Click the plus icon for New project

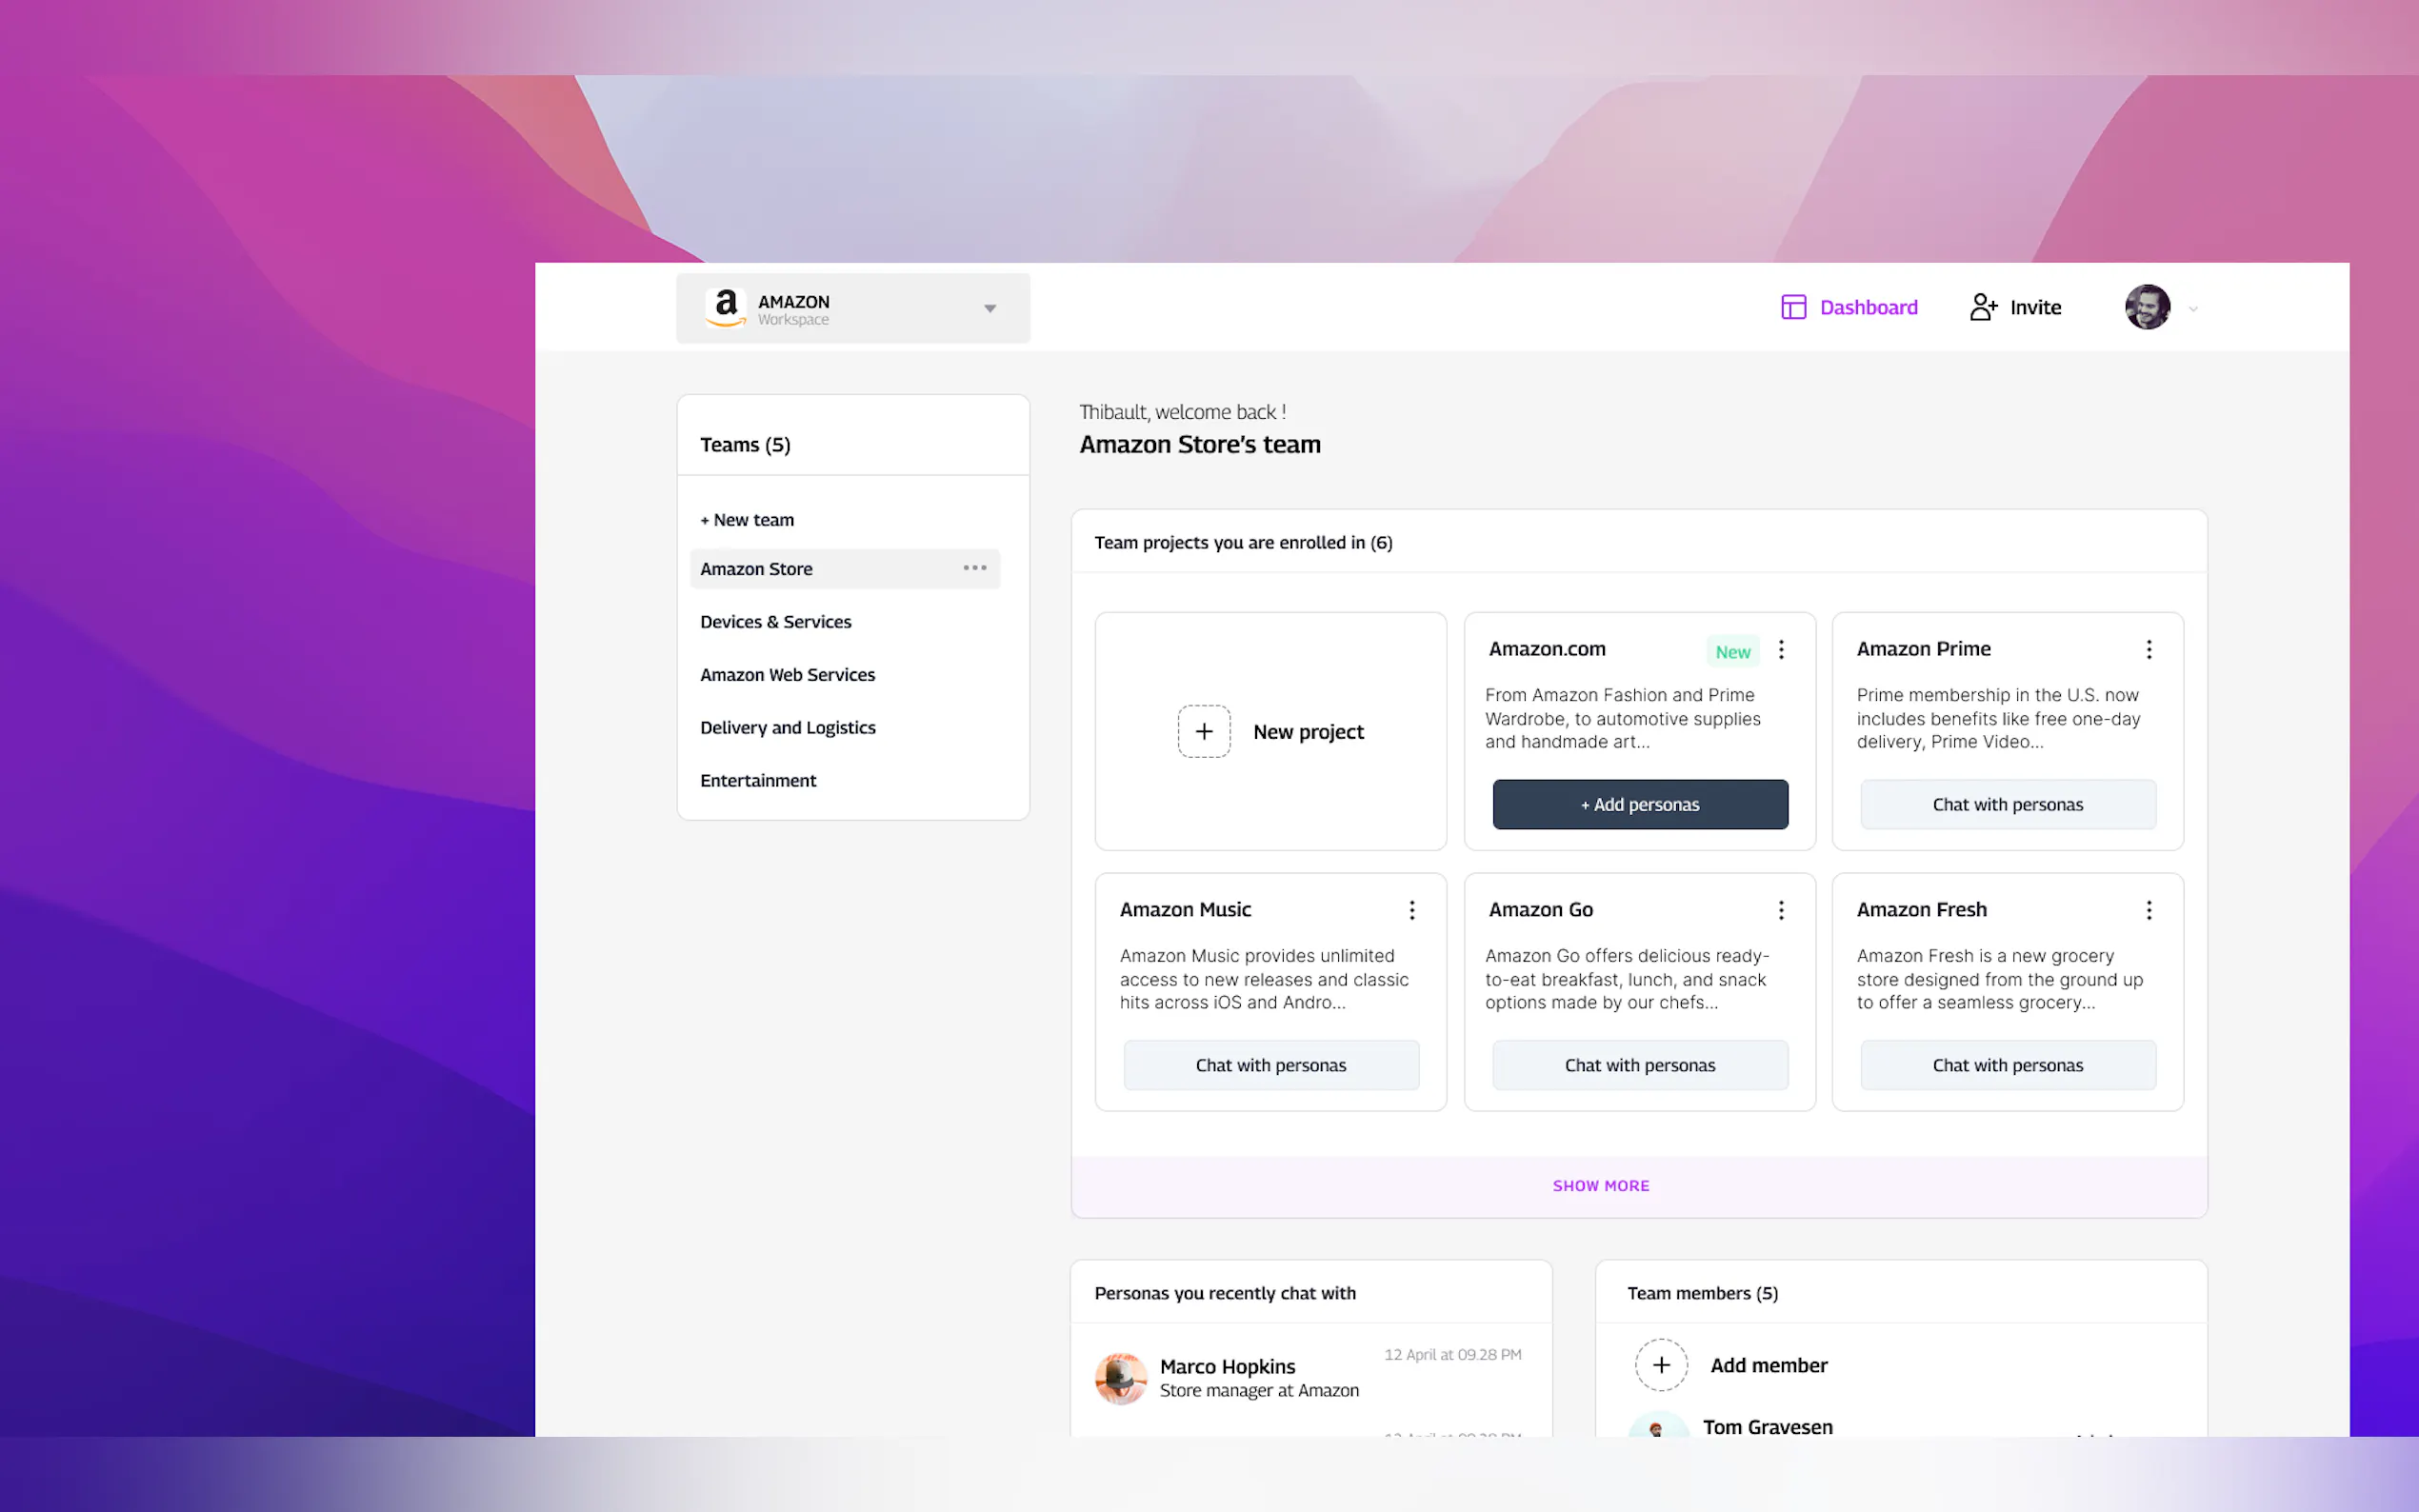1203,732
